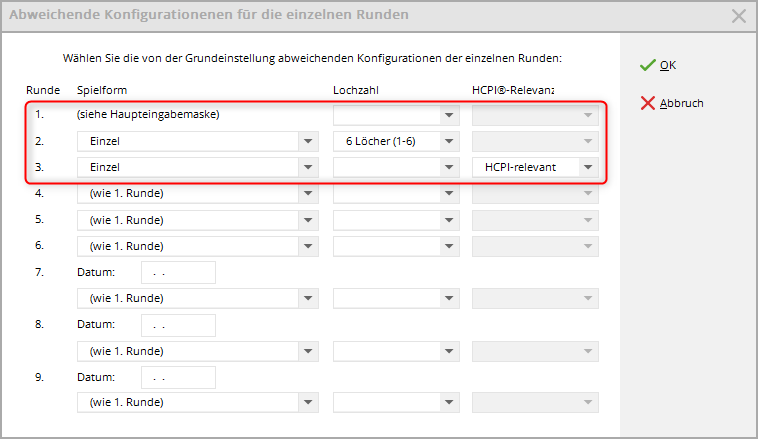The width and height of the screenshot is (758, 439).
Task: Cancel via the red X Abbruch button
Action: (x=672, y=103)
